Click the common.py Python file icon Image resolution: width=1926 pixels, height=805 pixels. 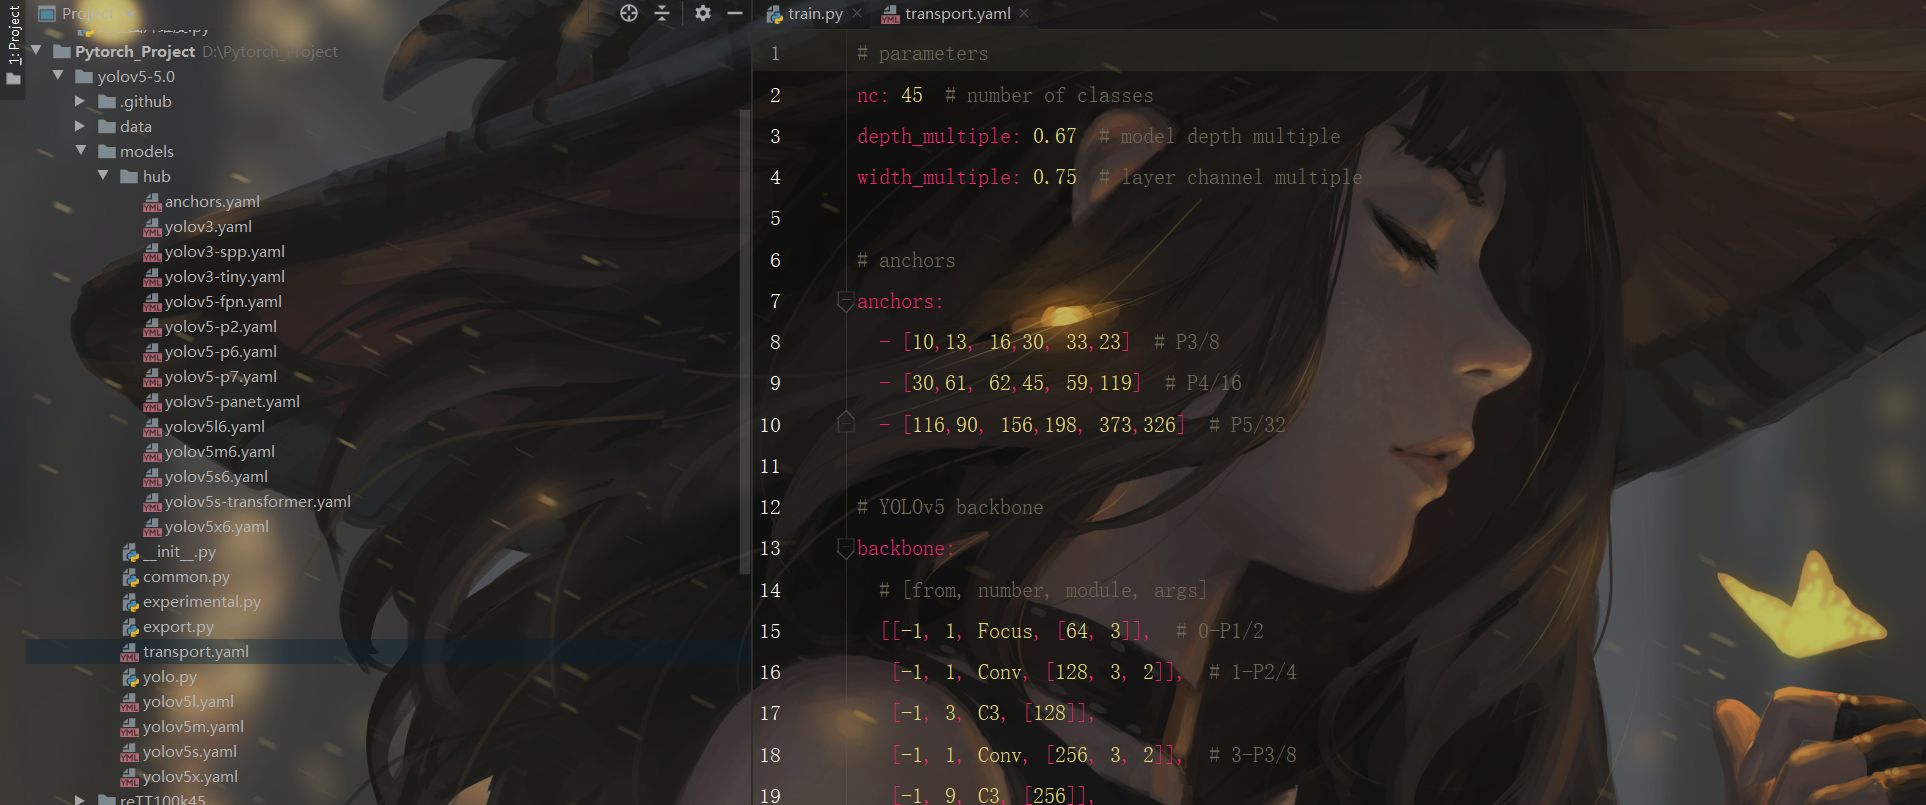pyautogui.click(x=130, y=577)
